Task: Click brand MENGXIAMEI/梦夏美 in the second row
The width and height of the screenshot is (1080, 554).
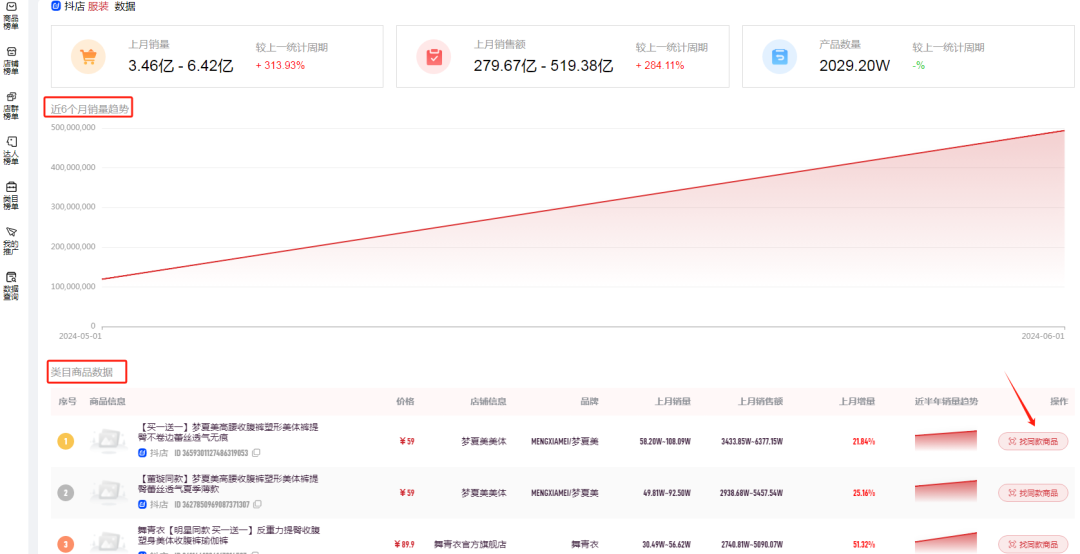Action: pos(565,493)
